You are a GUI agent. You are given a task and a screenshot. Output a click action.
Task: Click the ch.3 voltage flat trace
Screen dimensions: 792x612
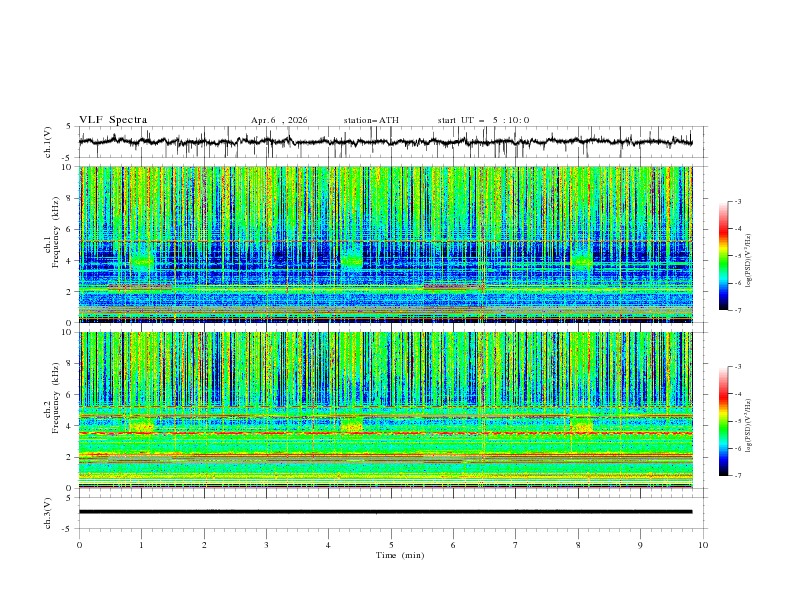[x=385, y=512]
